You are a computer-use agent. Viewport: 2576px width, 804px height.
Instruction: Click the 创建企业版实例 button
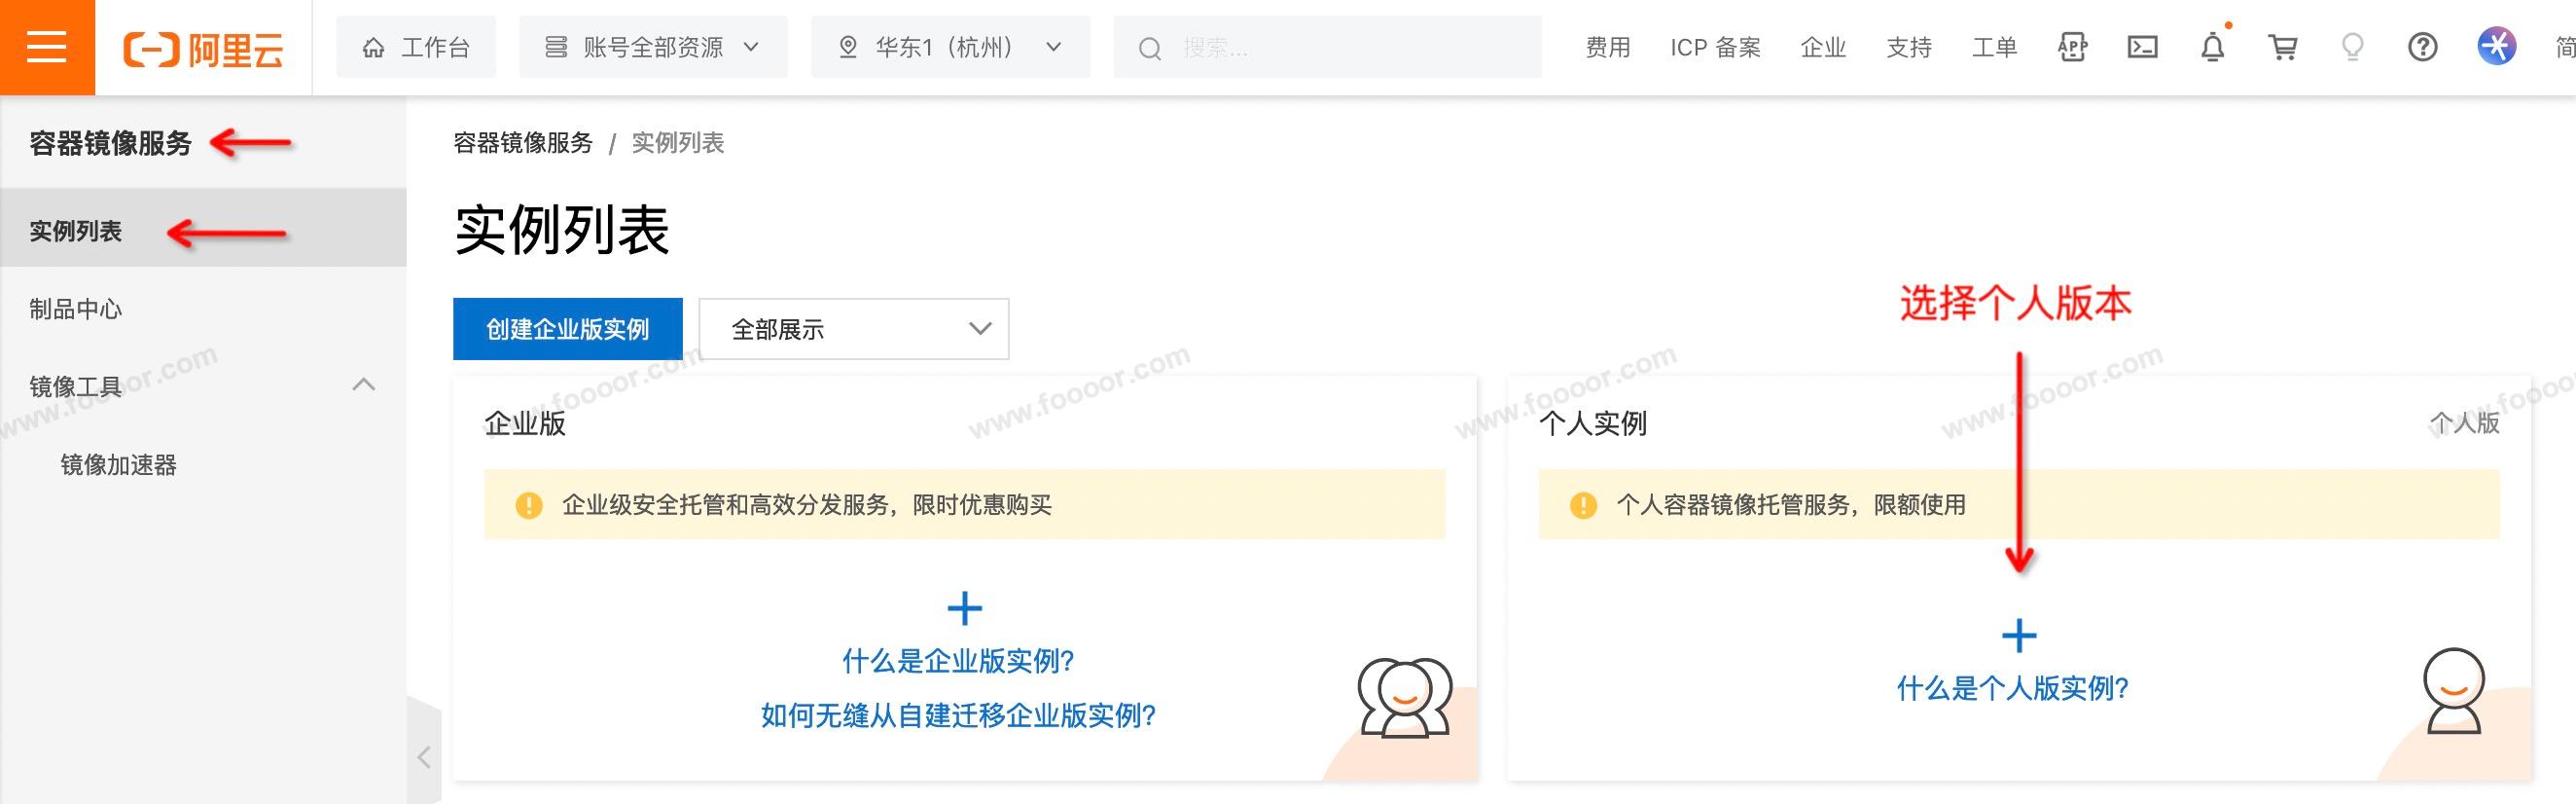567,329
